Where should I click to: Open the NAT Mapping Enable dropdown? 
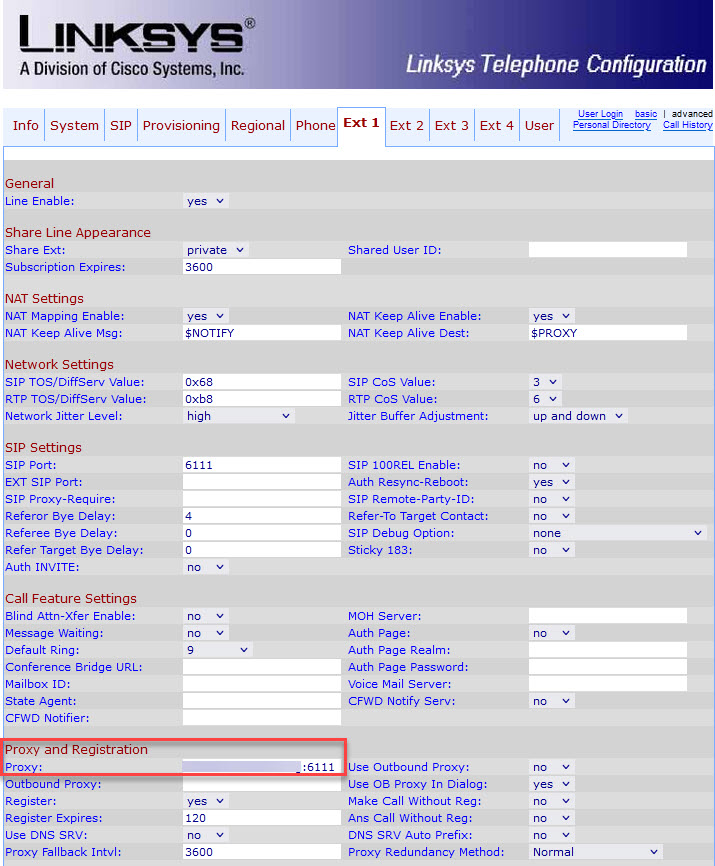coord(205,316)
